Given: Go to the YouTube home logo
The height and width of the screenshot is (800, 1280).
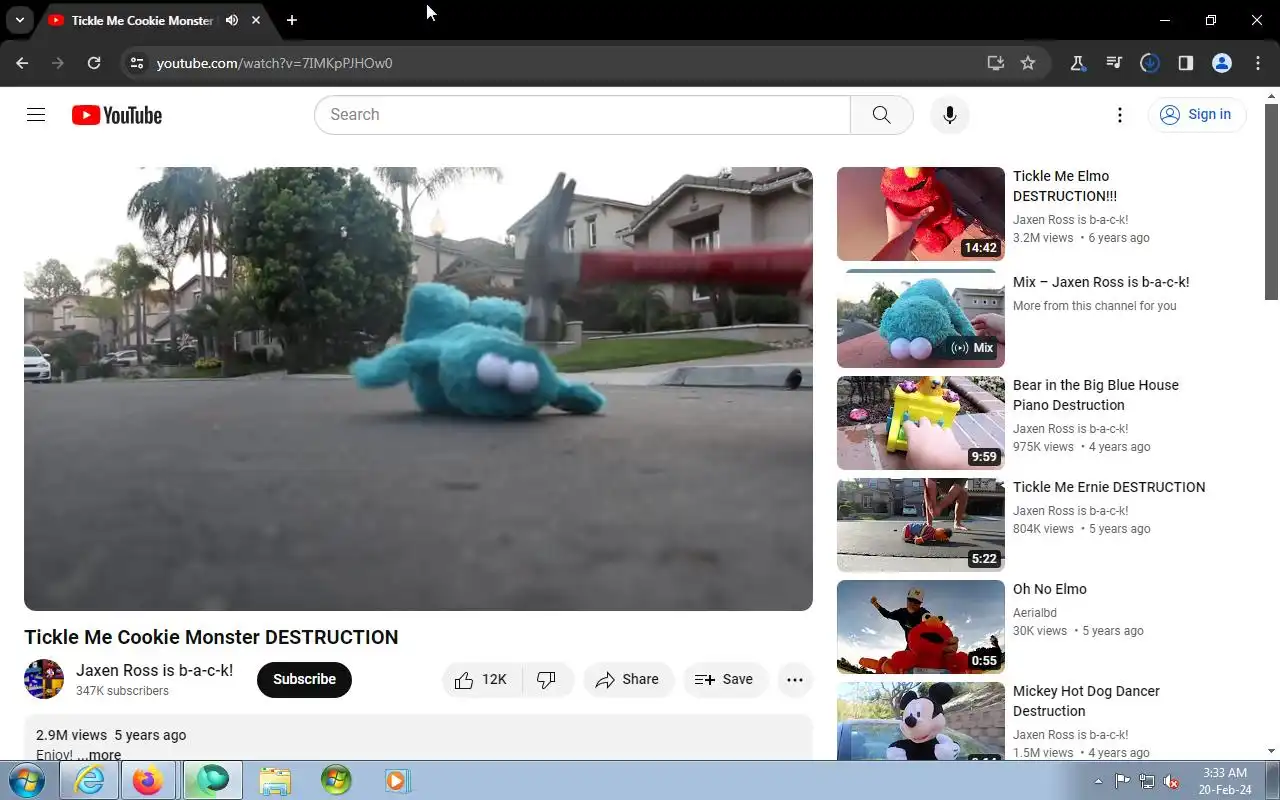Looking at the screenshot, I should point(117,115).
